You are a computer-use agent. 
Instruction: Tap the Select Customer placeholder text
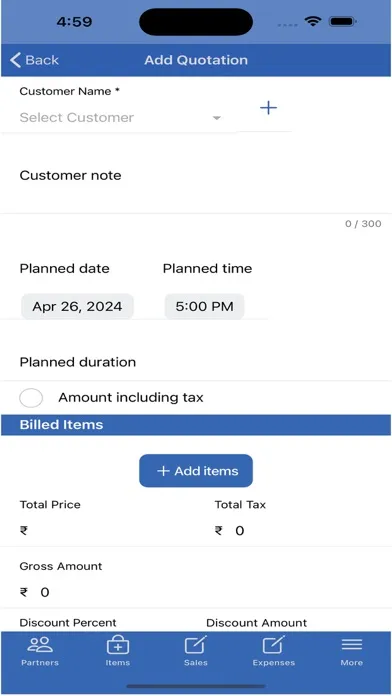coord(76,118)
